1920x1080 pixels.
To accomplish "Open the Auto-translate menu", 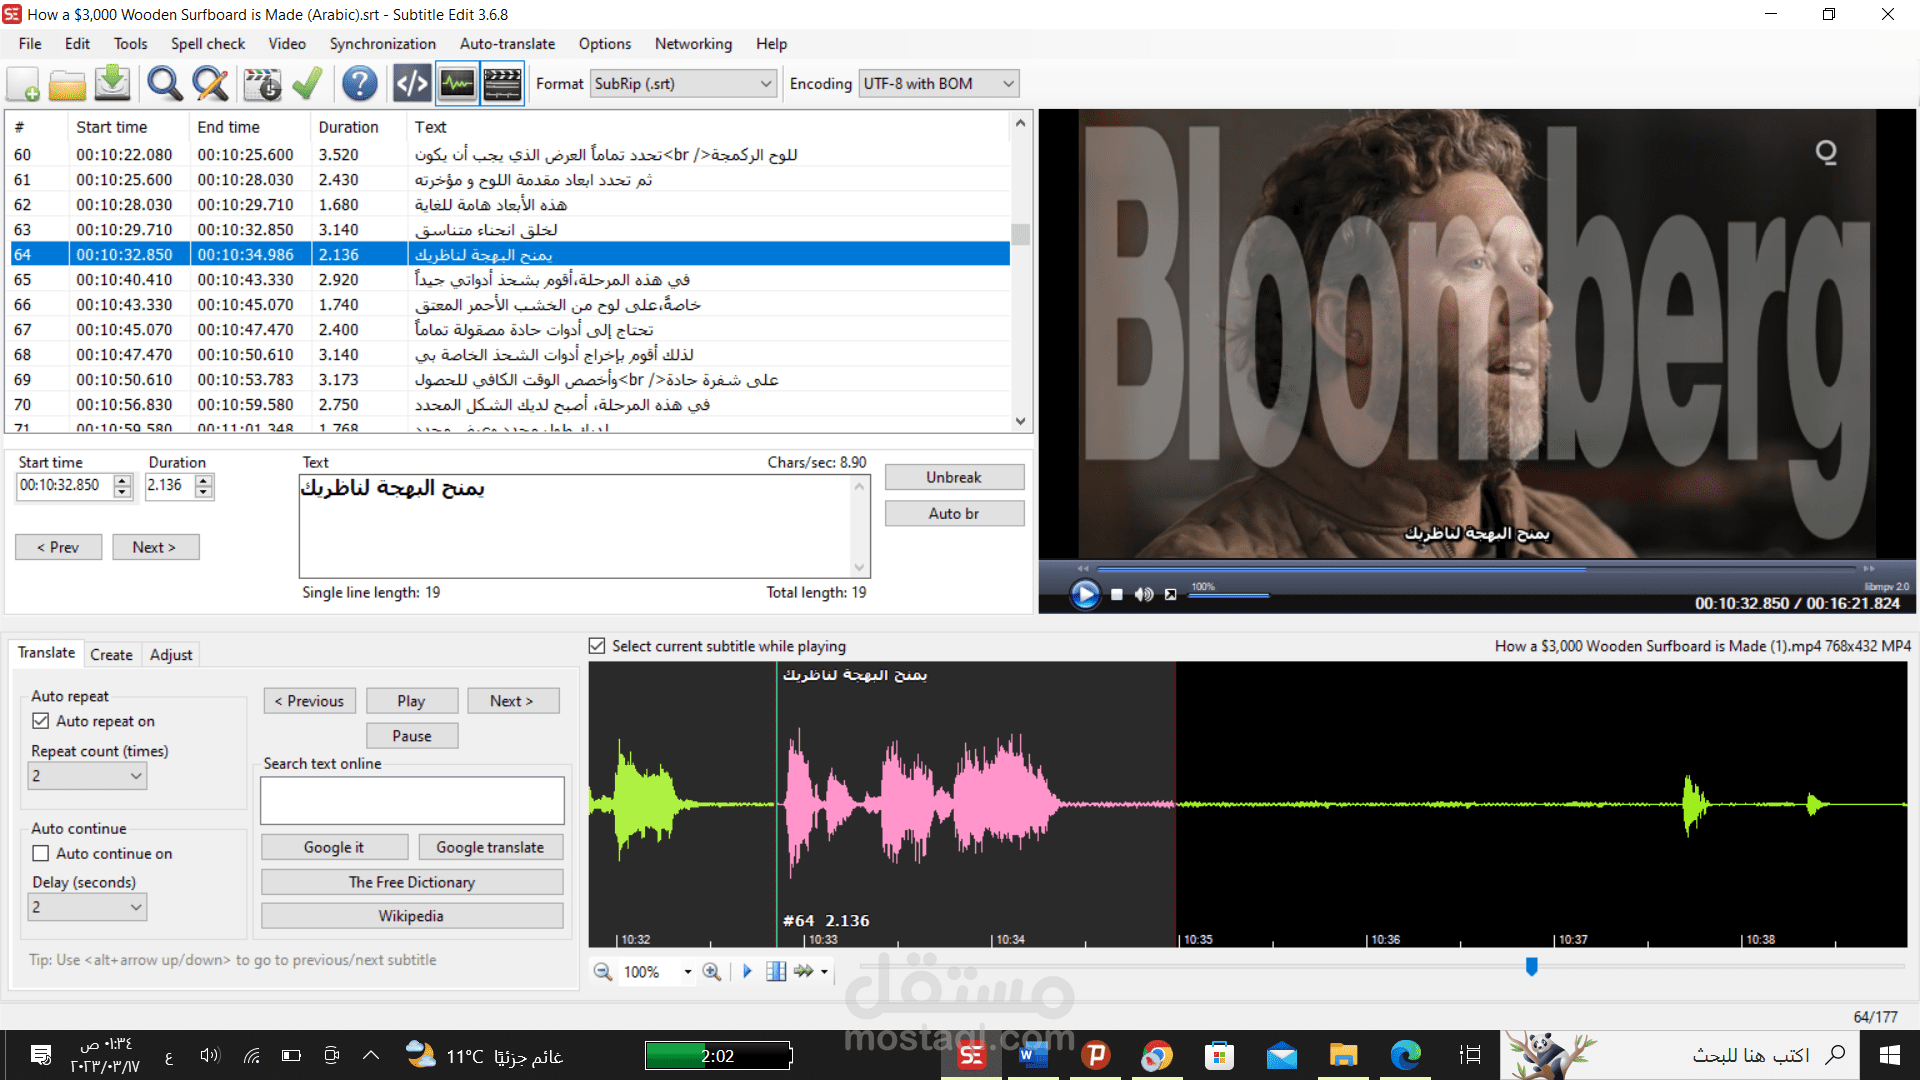I will [x=507, y=44].
